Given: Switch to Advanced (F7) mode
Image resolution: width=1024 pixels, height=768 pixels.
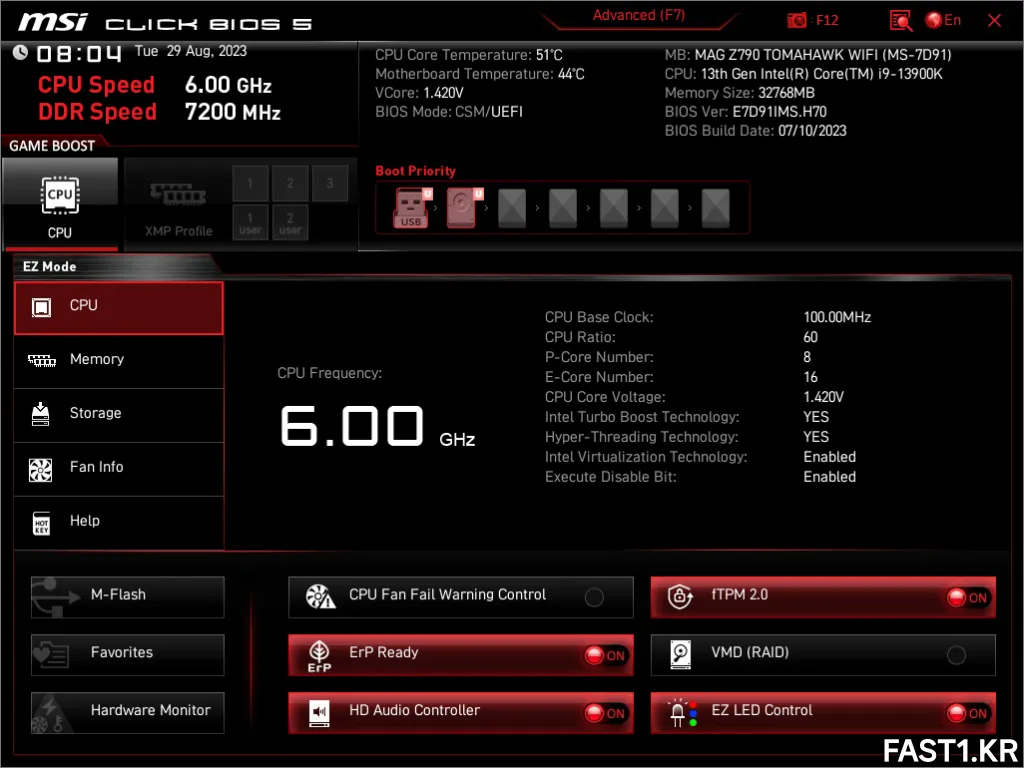Looking at the screenshot, I should [x=639, y=16].
